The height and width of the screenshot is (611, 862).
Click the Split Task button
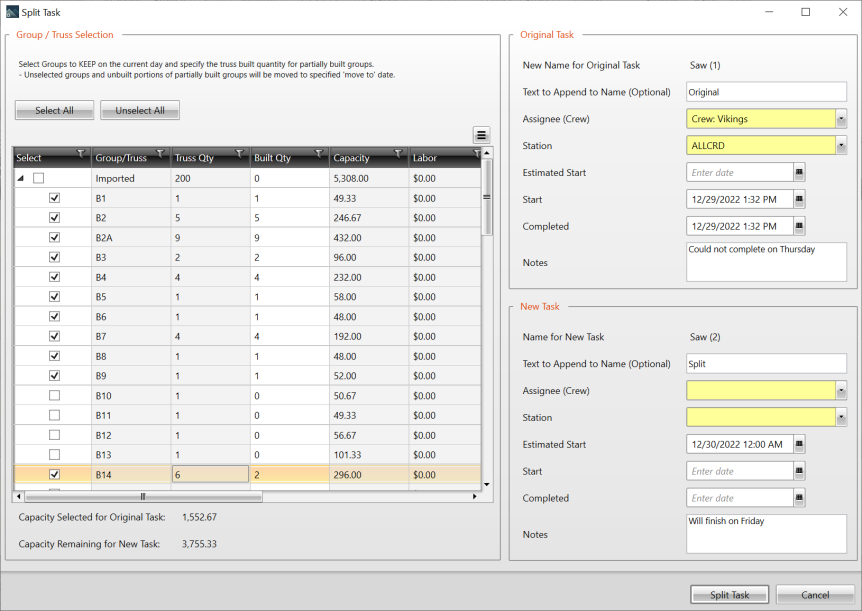click(729, 595)
